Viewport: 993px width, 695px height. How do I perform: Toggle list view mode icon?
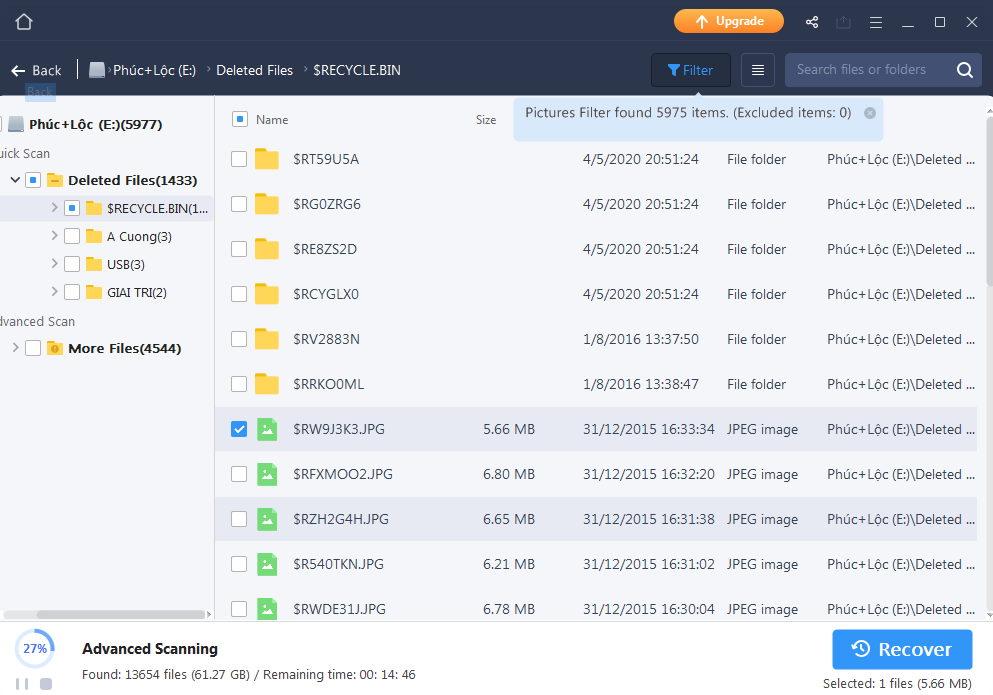[x=758, y=70]
